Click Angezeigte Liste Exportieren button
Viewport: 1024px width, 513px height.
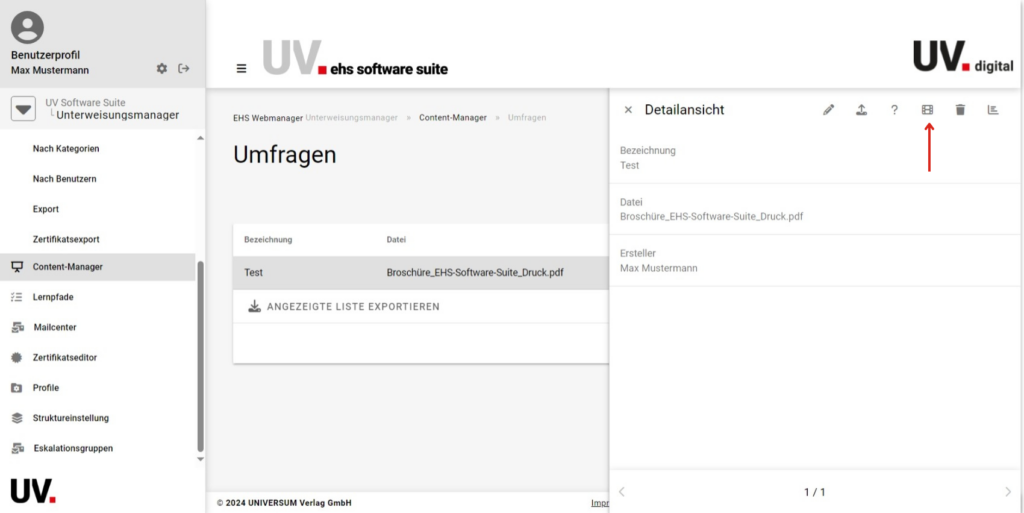pos(343,306)
